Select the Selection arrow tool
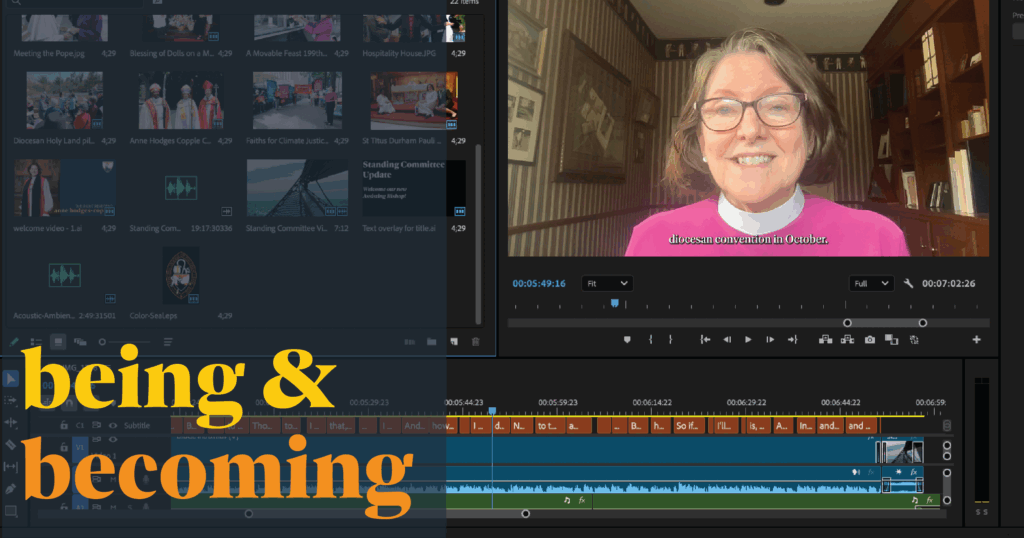The width and height of the screenshot is (1024, 538). pos(11,378)
